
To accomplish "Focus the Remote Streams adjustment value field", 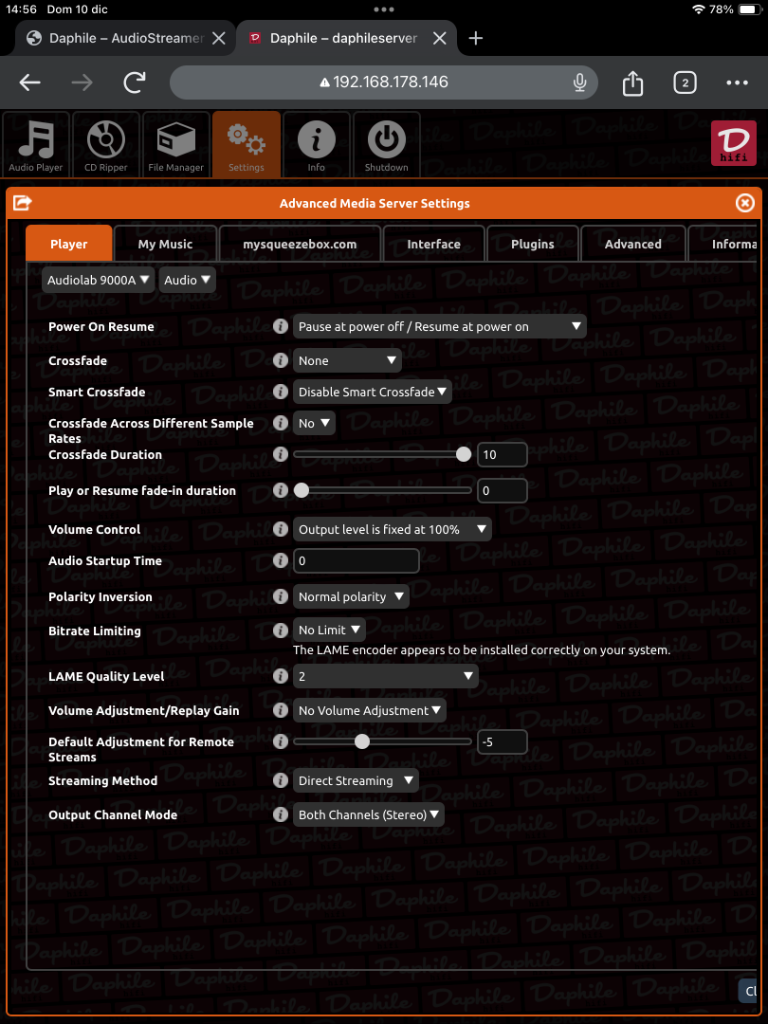I will tap(502, 742).
